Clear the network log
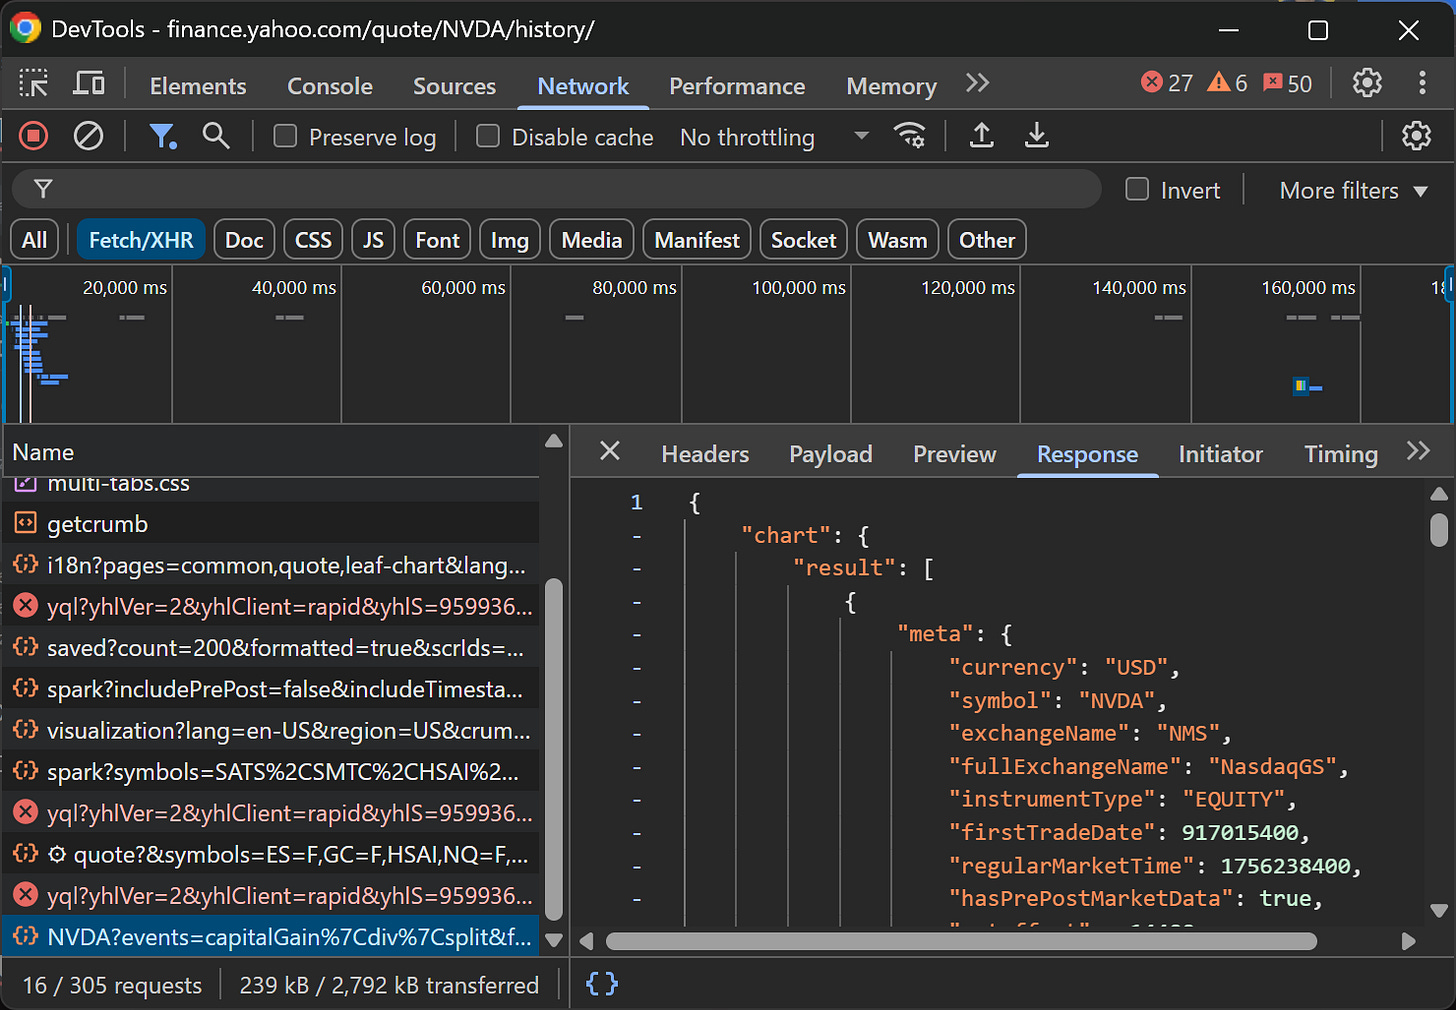 coord(89,136)
